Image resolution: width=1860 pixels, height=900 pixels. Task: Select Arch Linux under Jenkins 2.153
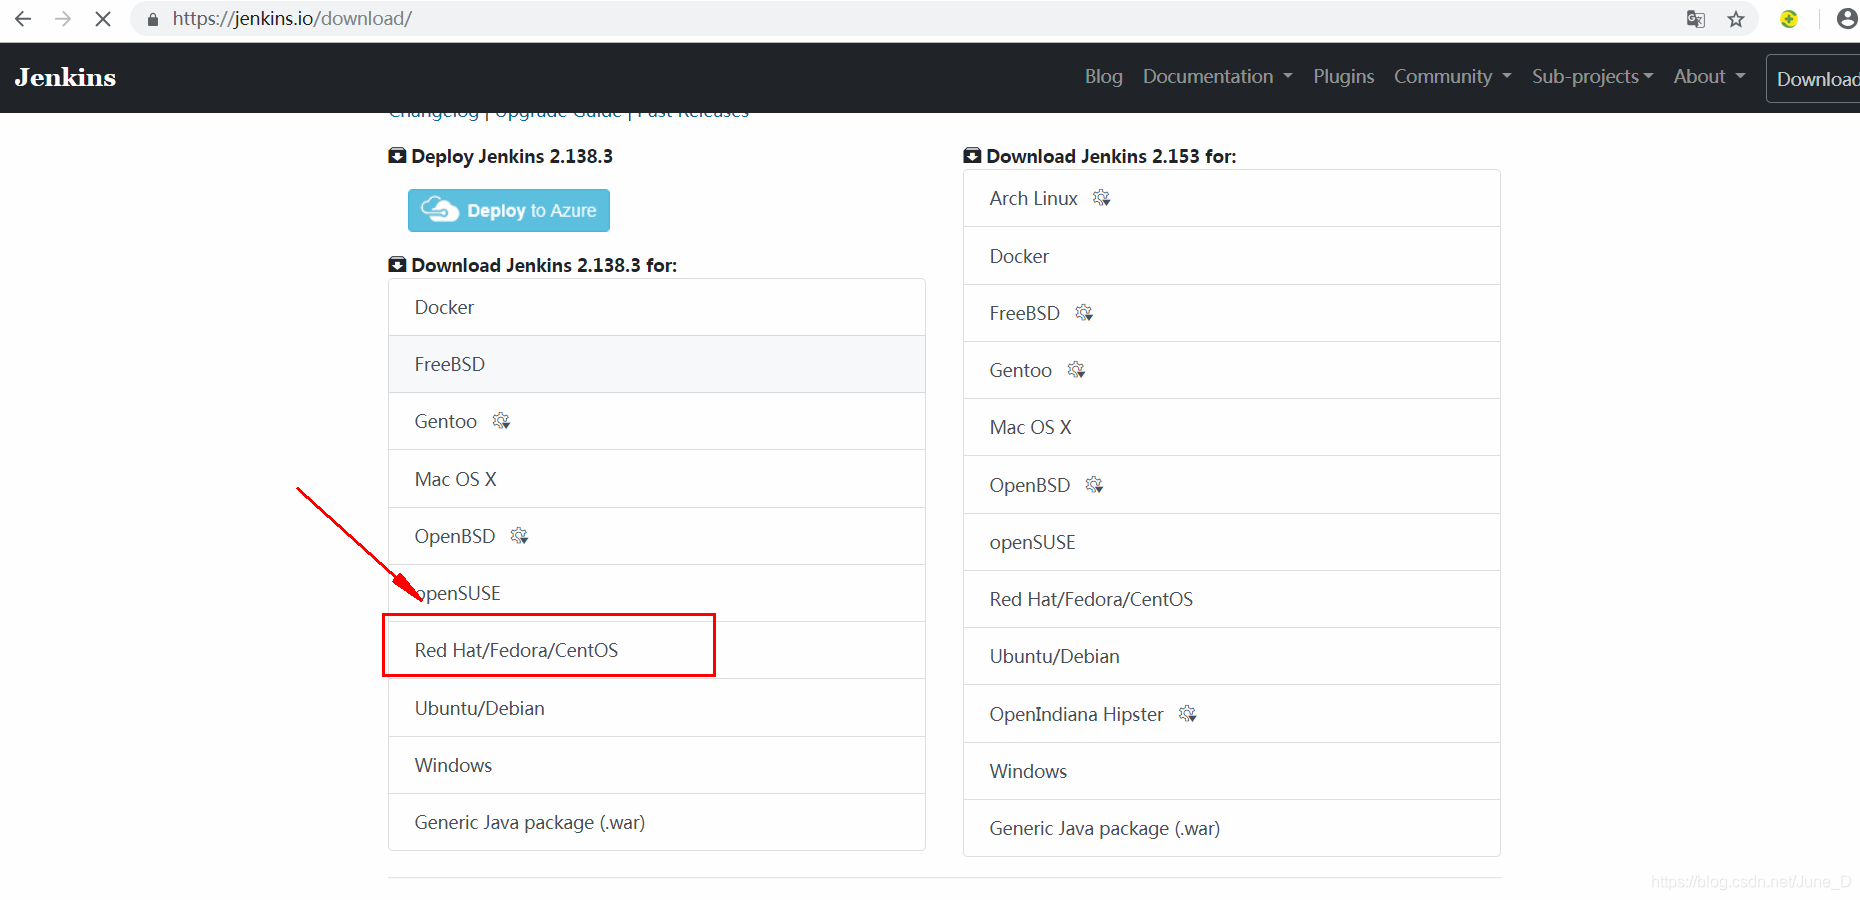pos(1232,198)
